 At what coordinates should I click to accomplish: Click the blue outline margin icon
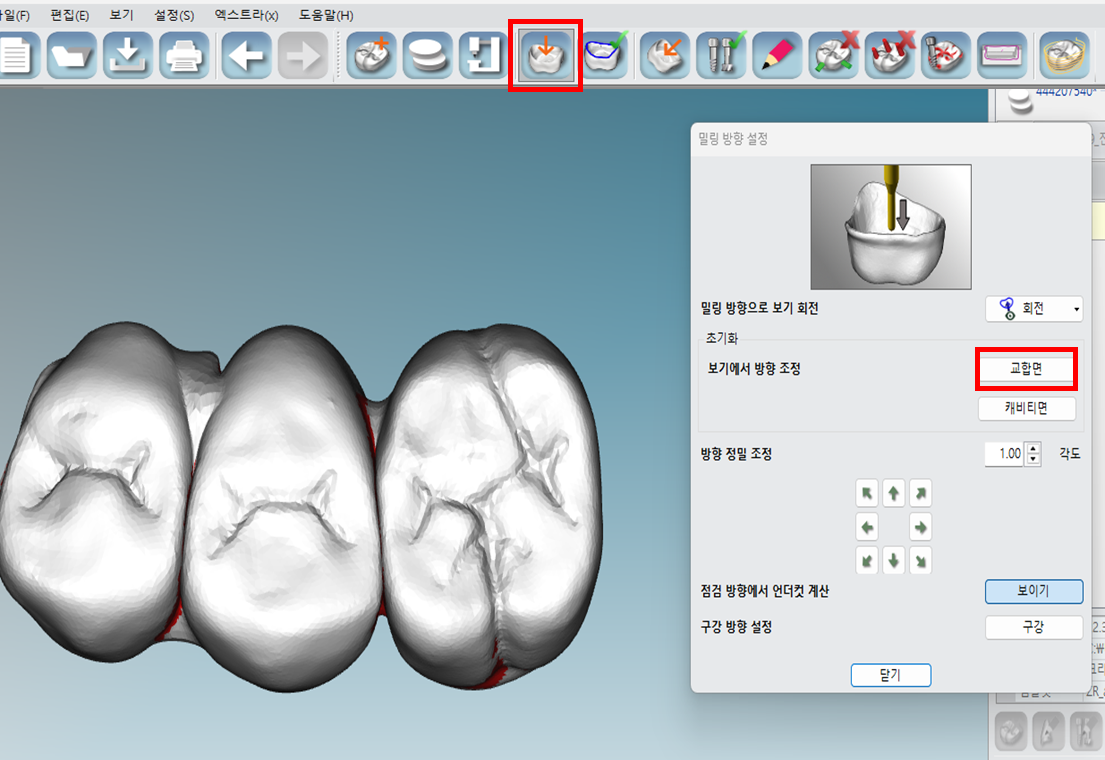[x=605, y=55]
